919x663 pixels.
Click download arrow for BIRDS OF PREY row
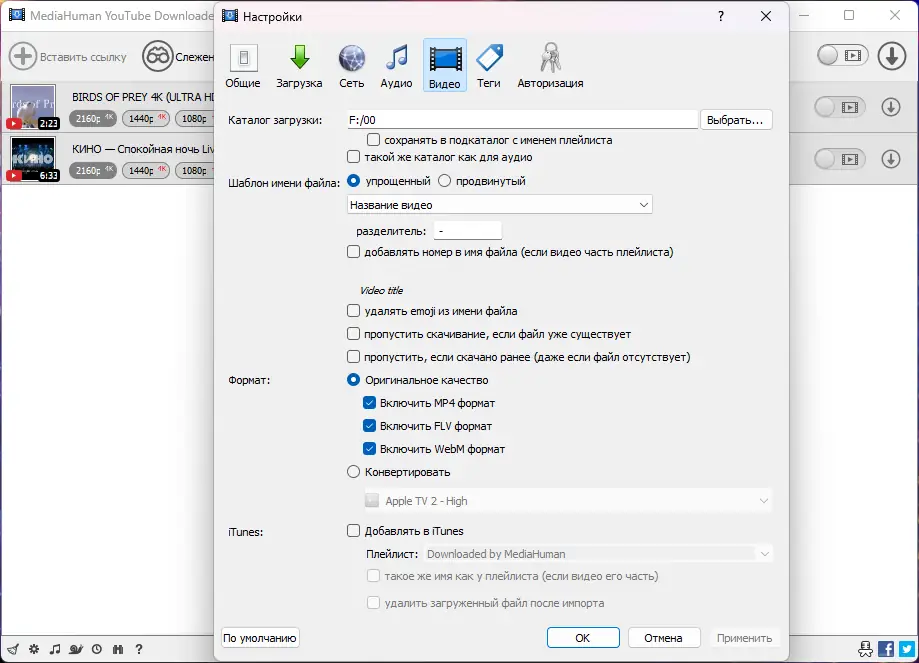pos(890,107)
